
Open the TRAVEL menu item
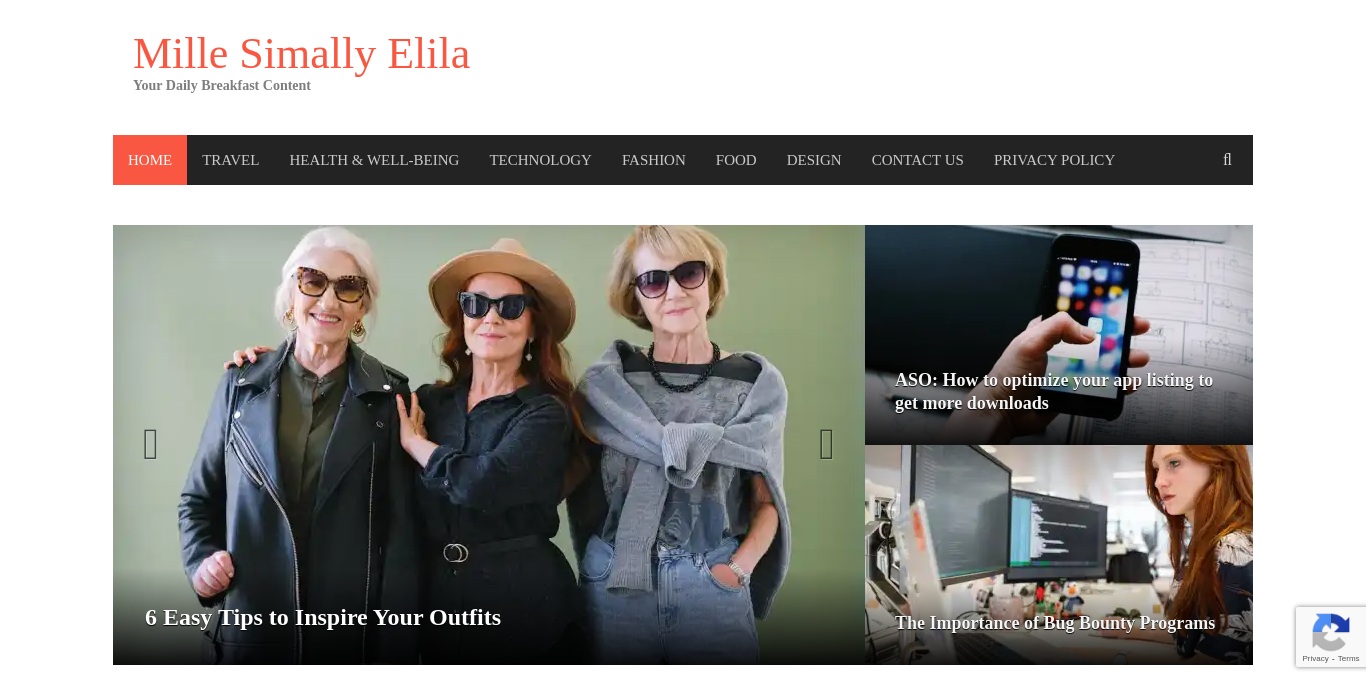tap(231, 160)
